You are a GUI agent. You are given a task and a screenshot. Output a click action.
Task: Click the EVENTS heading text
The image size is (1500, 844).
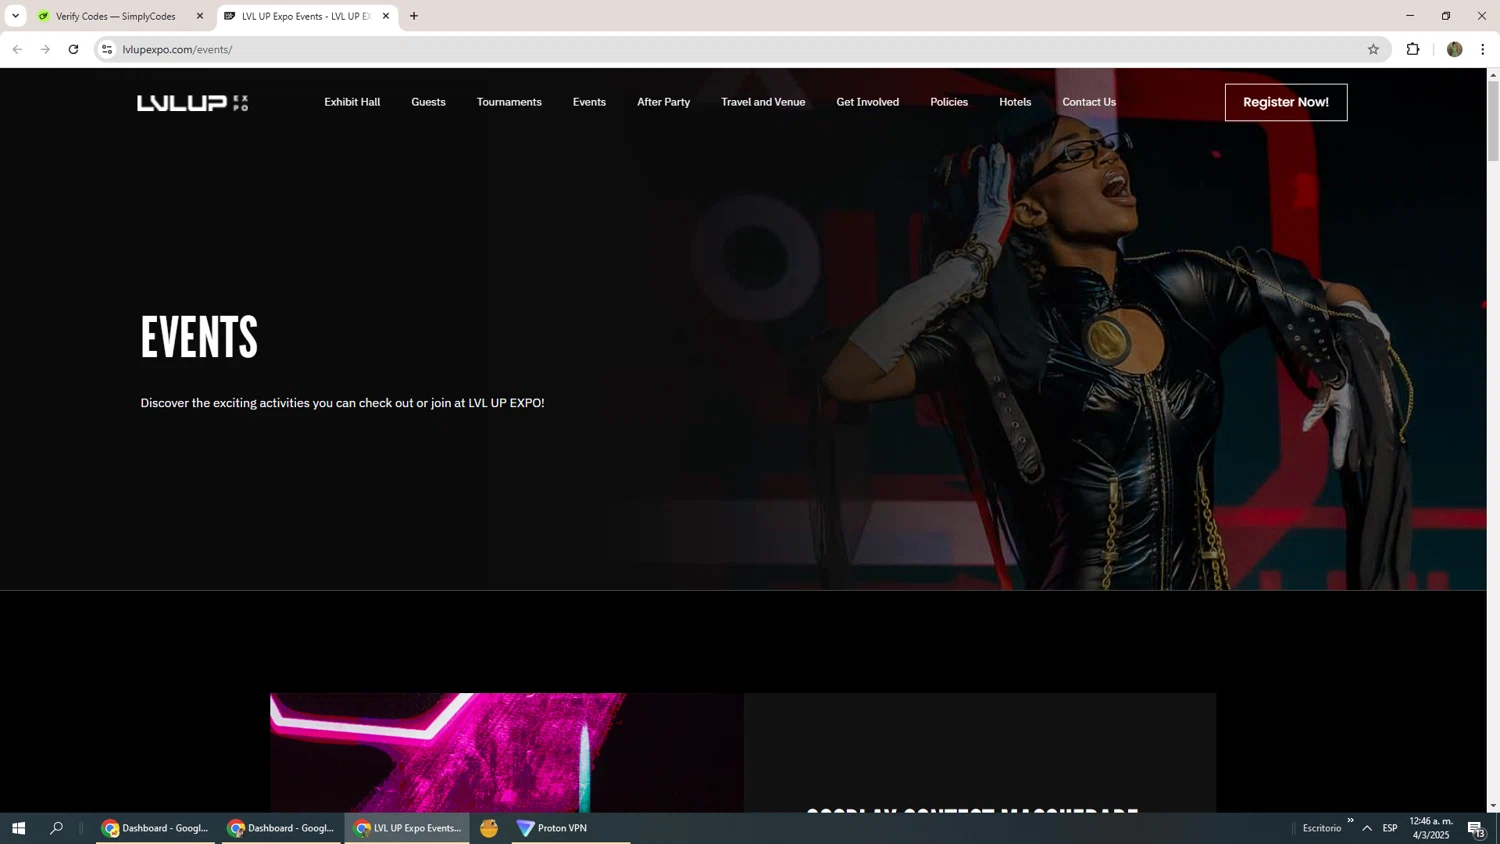coord(199,338)
